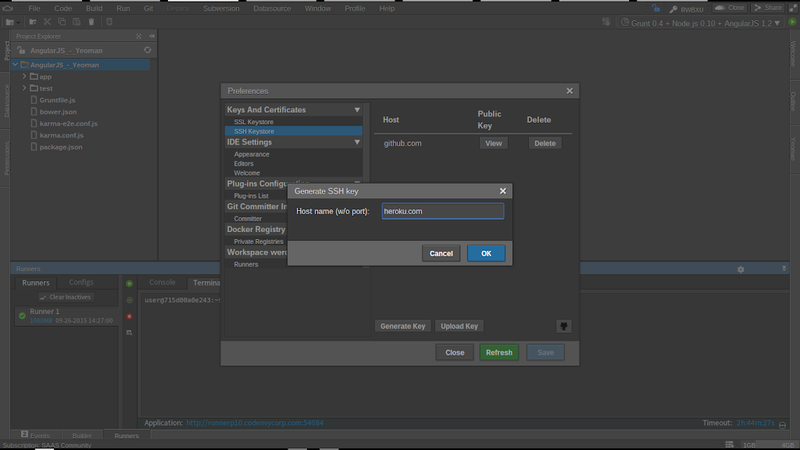
Task: Select SSL Keystore in Preferences list
Action: click(x=253, y=121)
